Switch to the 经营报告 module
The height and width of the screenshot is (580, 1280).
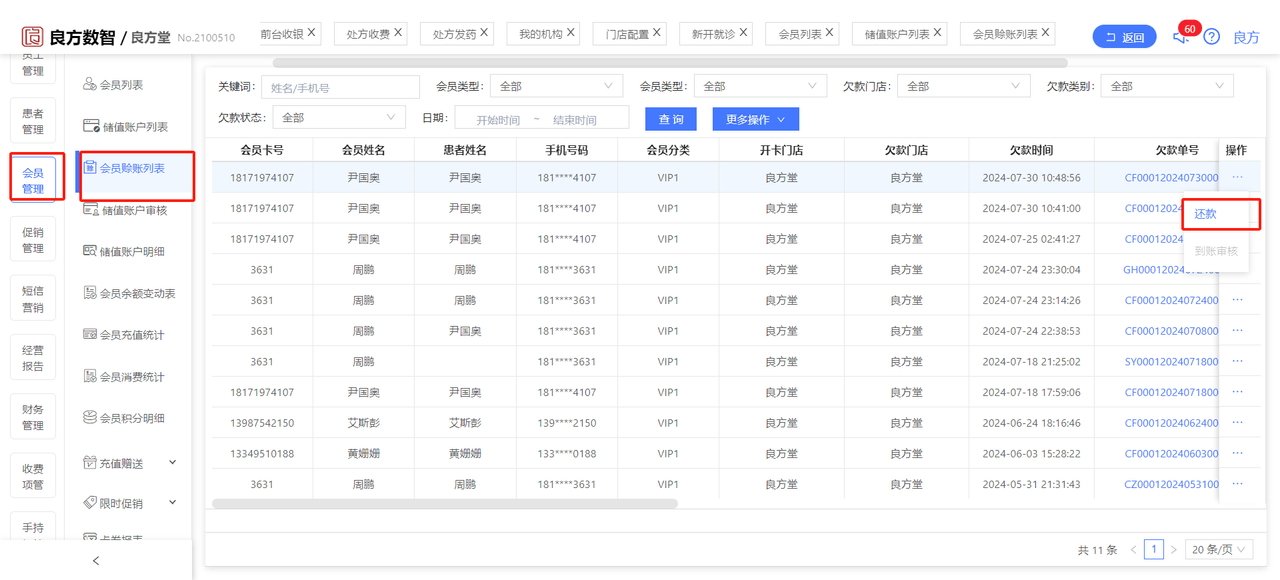(x=33, y=358)
